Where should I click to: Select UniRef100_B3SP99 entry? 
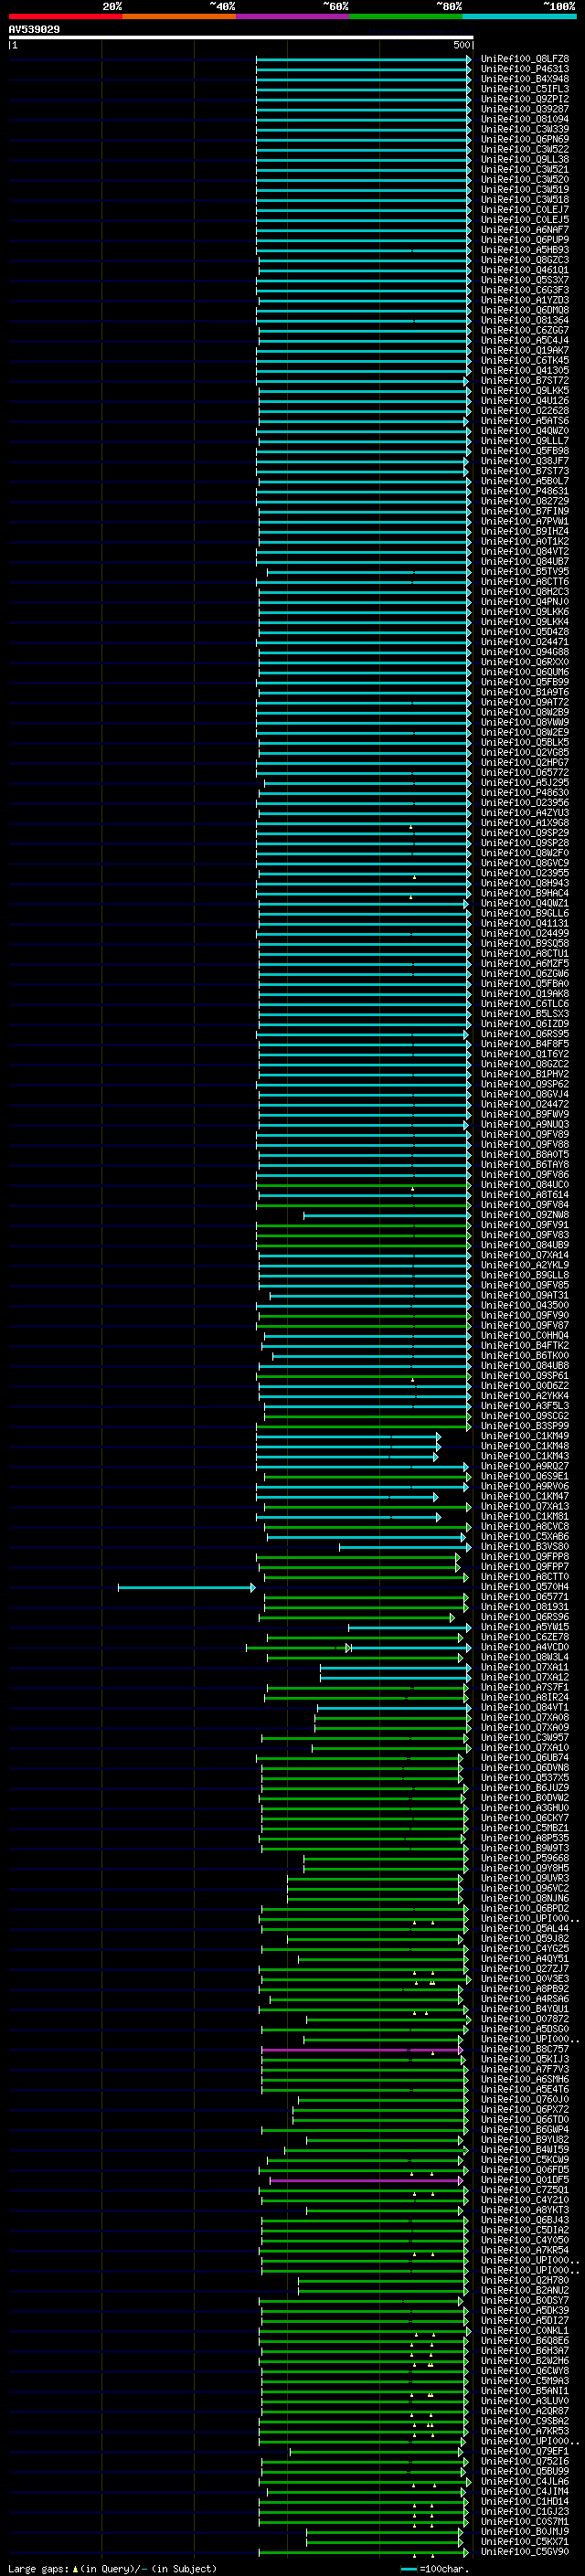point(524,1426)
